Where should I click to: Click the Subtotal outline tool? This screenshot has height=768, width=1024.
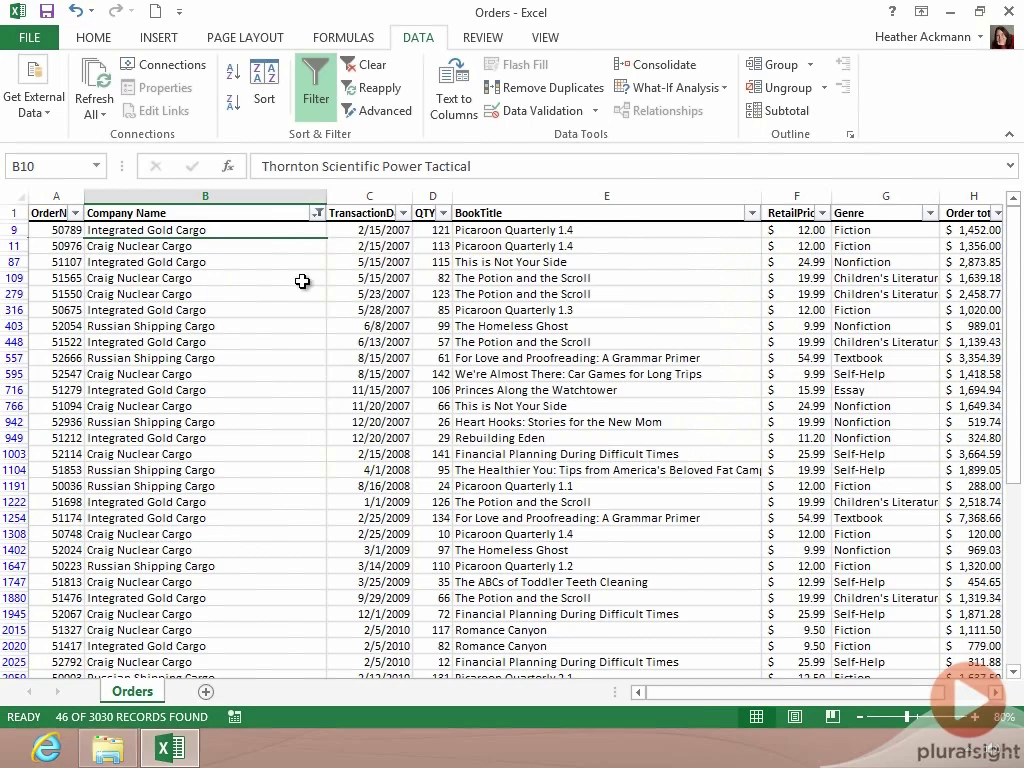point(778,111)
